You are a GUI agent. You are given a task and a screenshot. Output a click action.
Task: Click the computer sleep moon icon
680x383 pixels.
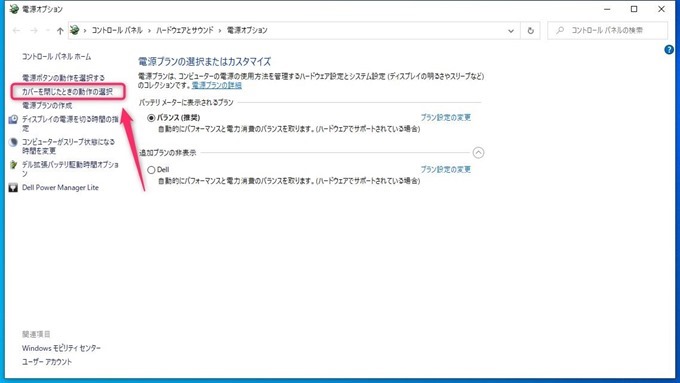coord(13,142)
